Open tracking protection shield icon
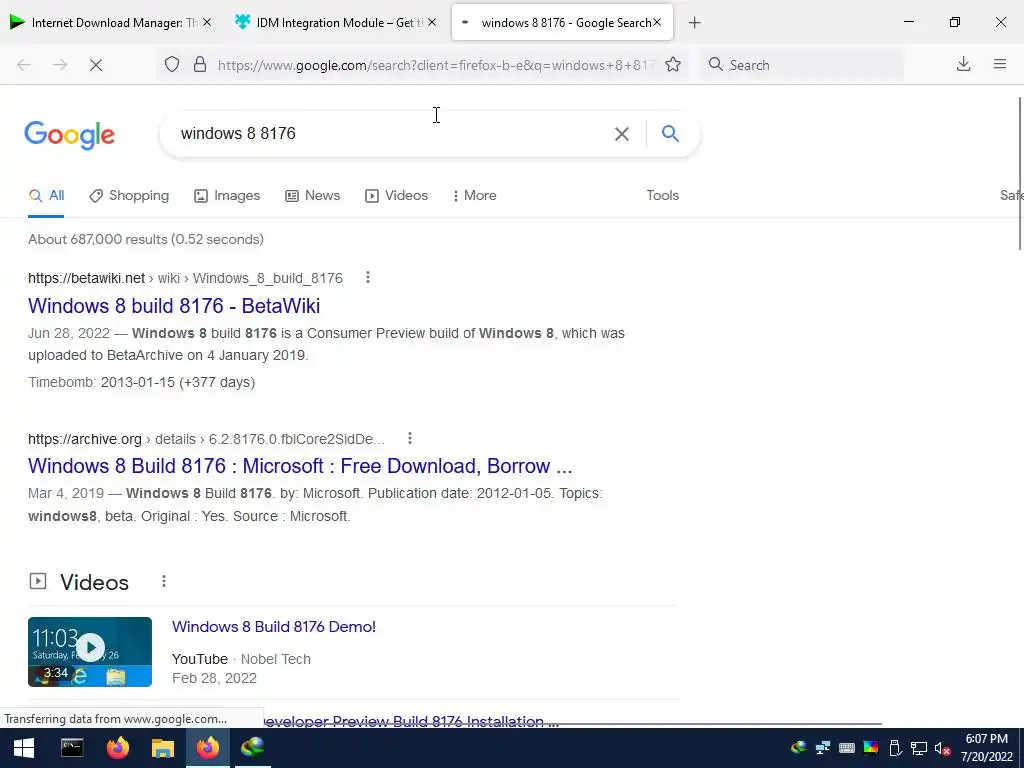The height and width of the screenshot is (768, 1024). pyautogui.click(x=172, y=65)
